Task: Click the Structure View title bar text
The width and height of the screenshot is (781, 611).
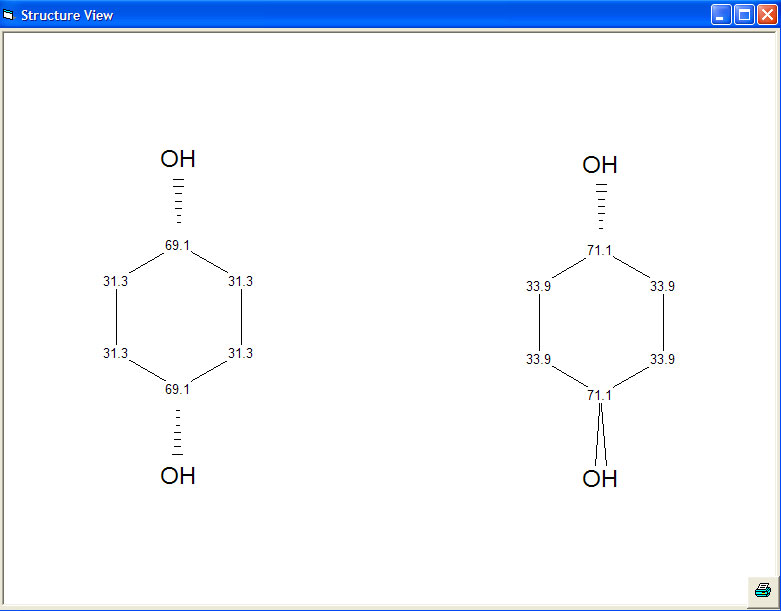Action: click(67, 15)
